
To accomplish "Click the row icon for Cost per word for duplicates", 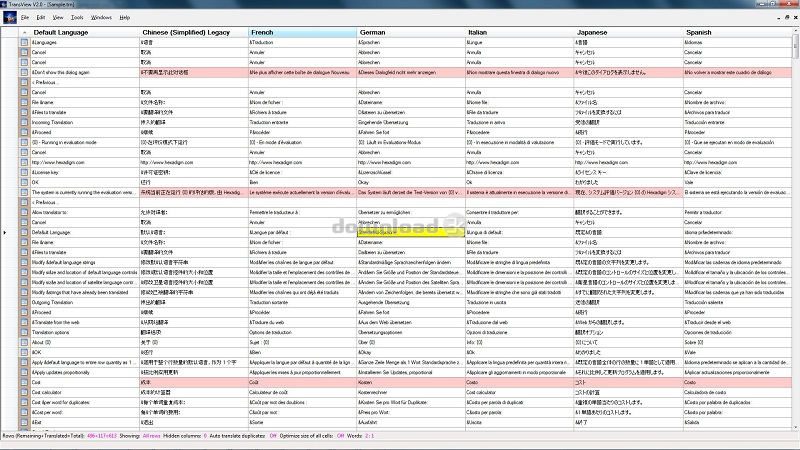I will [24, 402].
